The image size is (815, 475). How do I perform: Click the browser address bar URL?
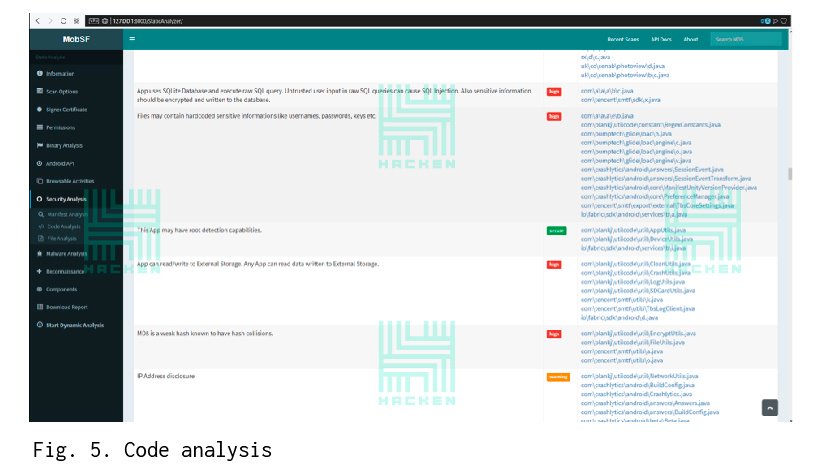[147, 21]
